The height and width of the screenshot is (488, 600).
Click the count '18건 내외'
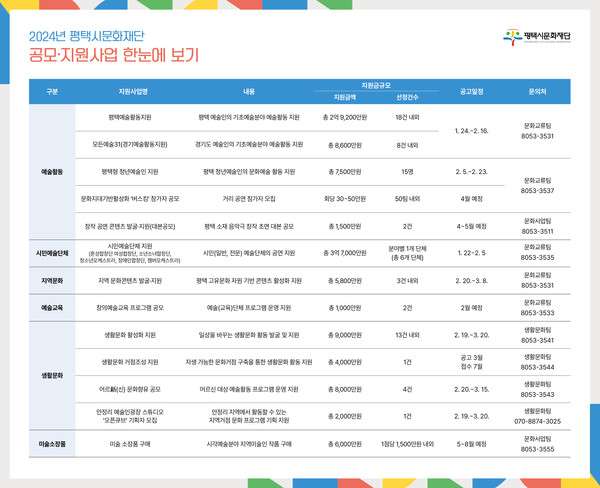pyautogui.click(x=407, y=117)
